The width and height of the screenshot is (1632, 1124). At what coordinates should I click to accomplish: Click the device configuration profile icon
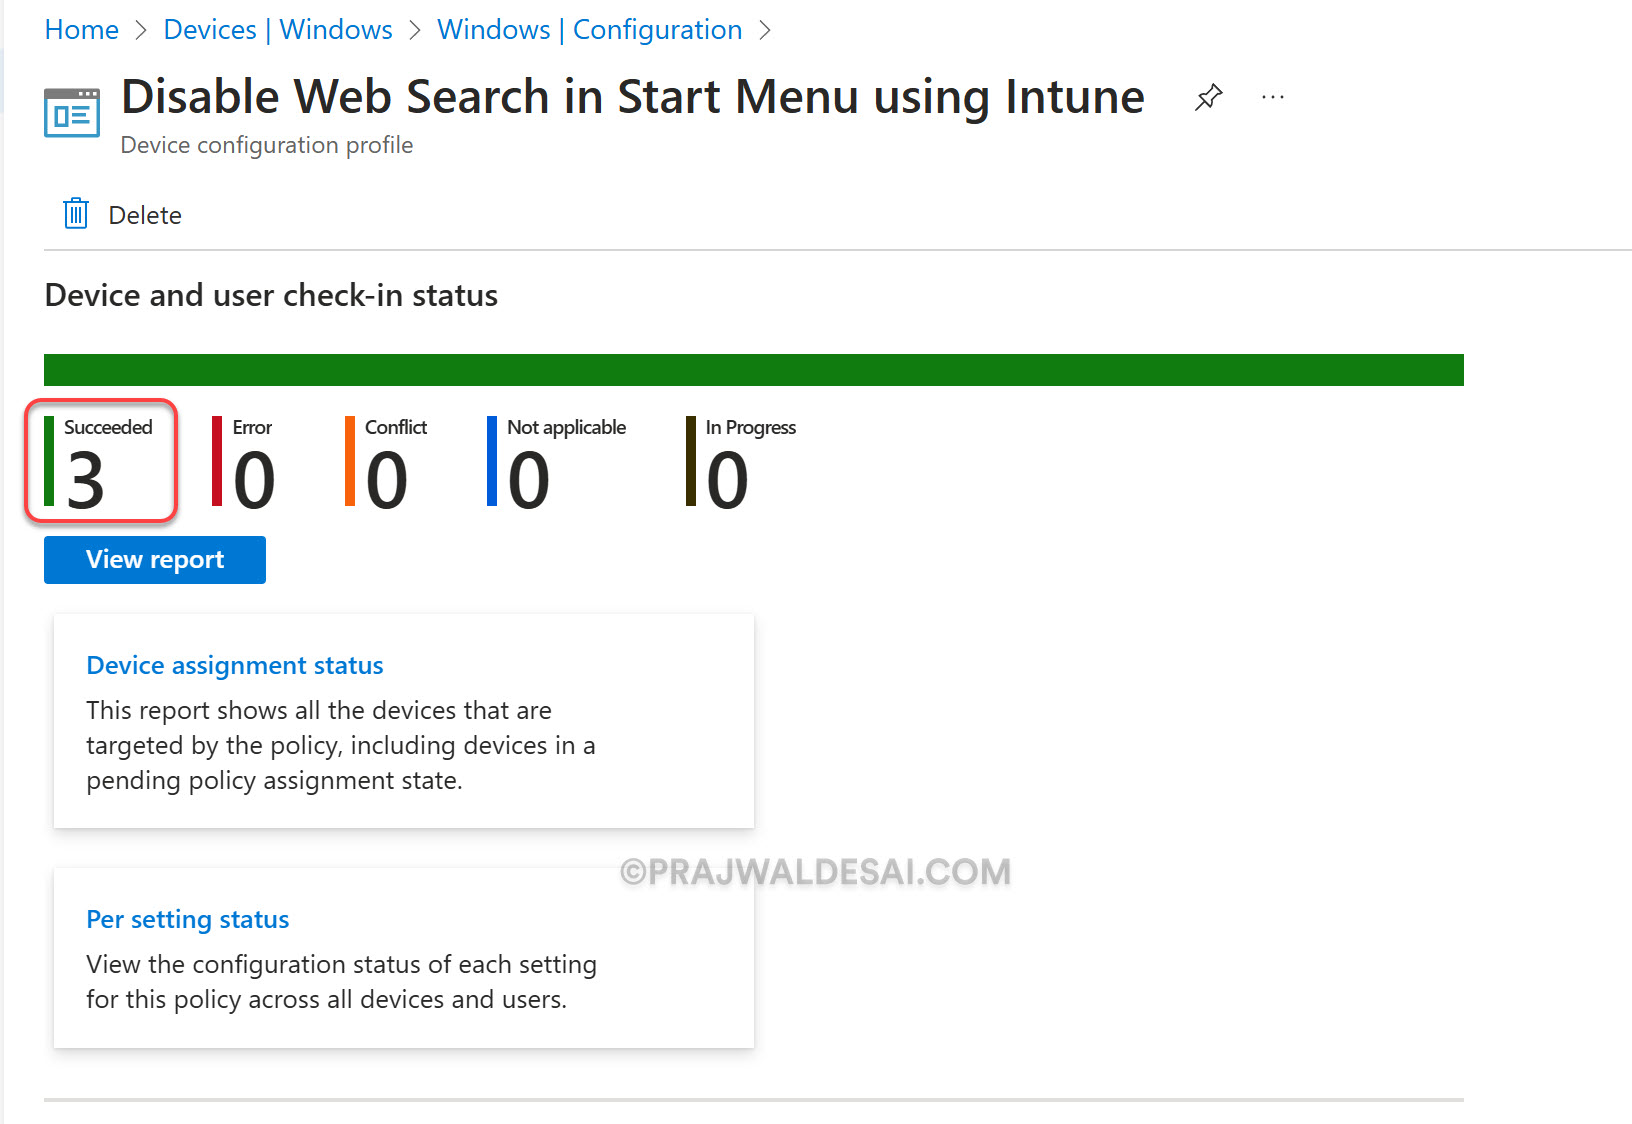point(72,112)
